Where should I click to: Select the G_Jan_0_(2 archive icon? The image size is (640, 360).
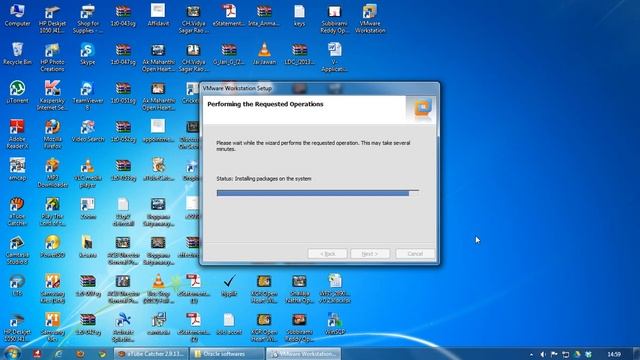[x=229, y=54]
